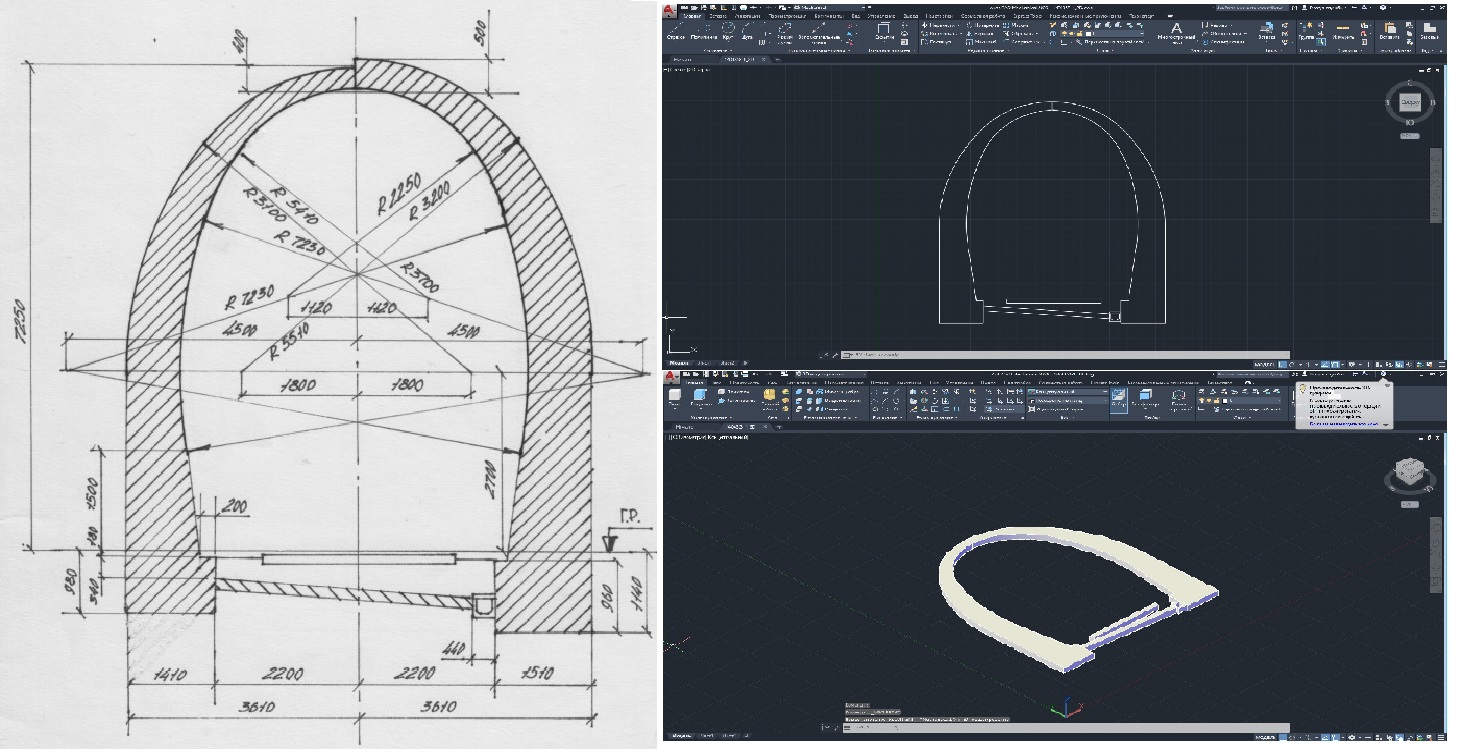
Task: Switch to Model layout tab in top window
Action: click(678, 362)
